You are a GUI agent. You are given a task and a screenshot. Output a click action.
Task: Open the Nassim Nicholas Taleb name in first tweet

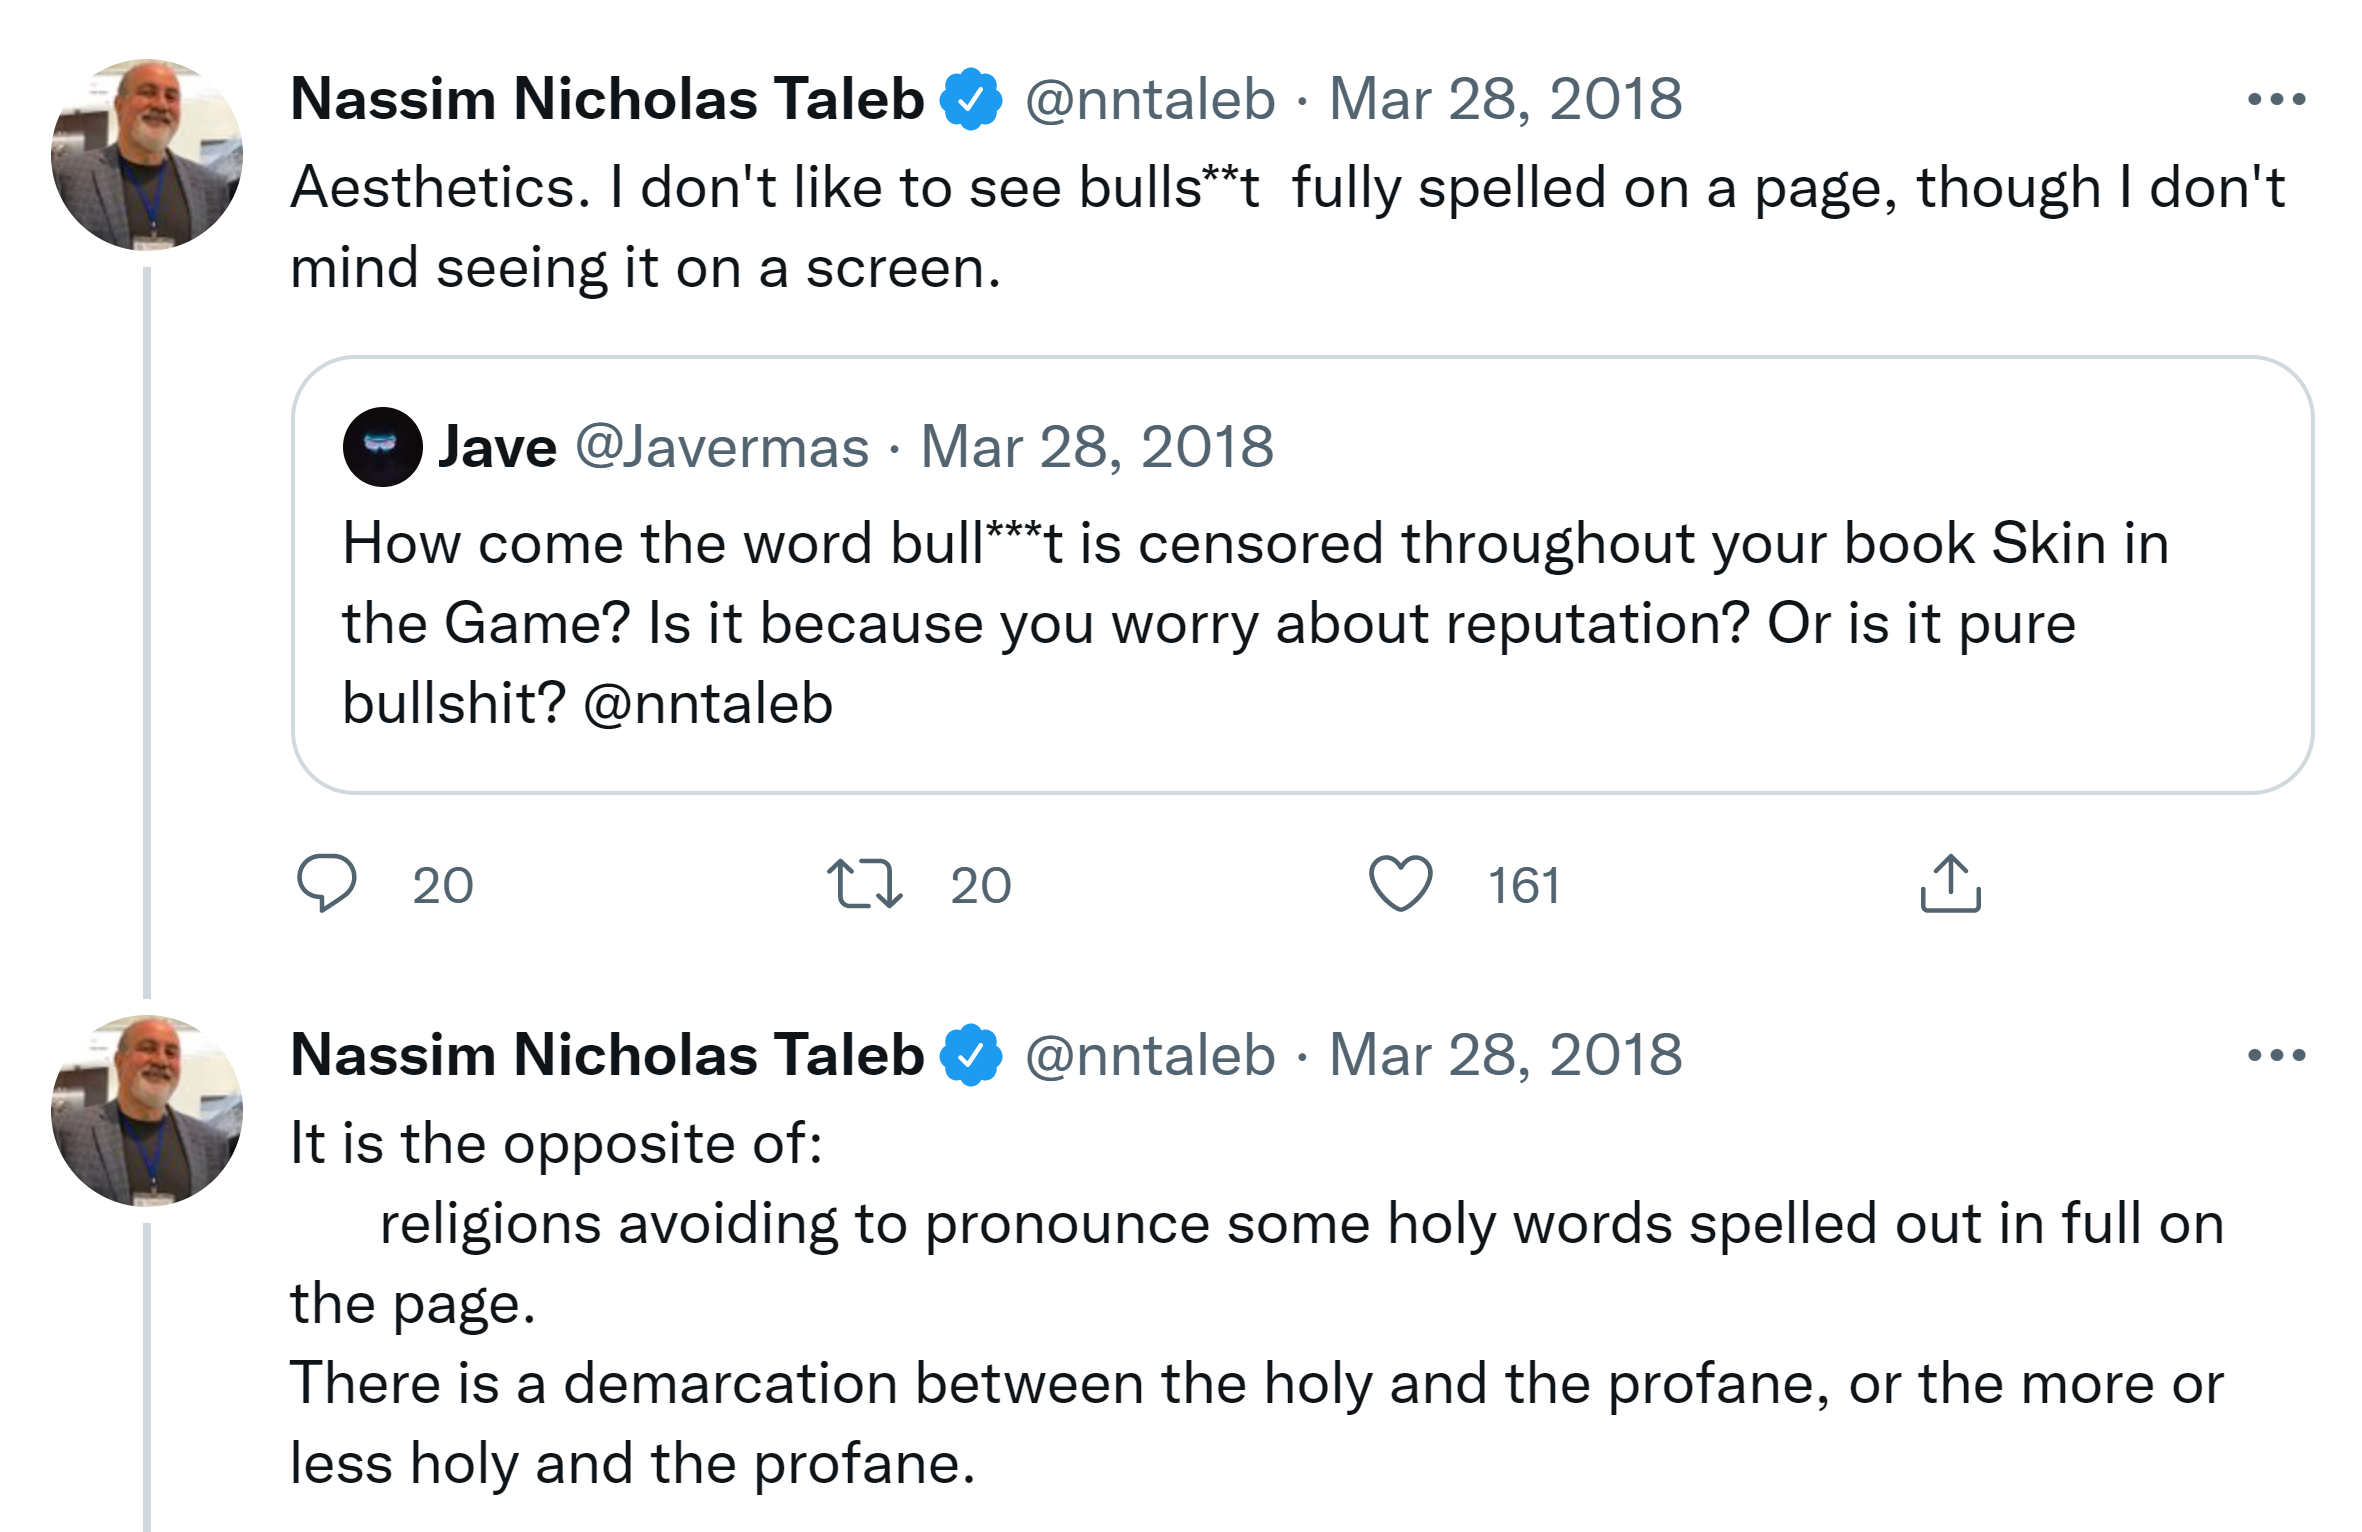[x=607, y=99]
